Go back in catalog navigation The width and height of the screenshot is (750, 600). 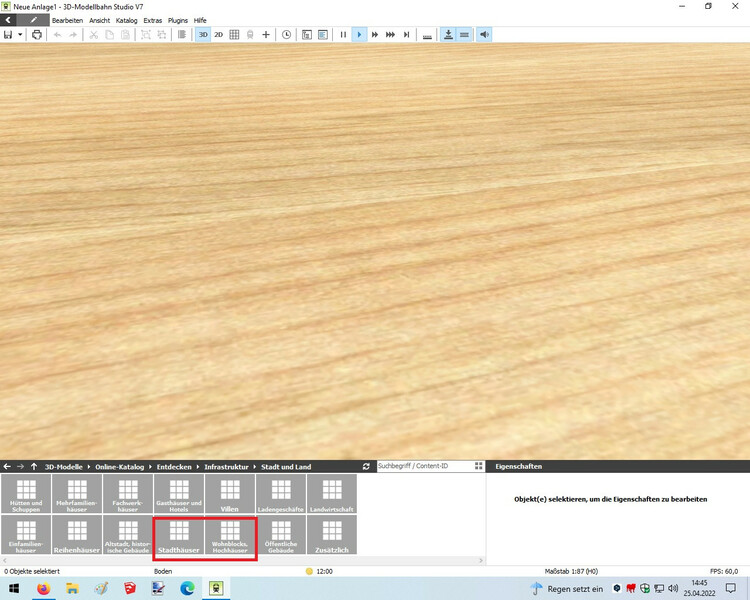7,467
